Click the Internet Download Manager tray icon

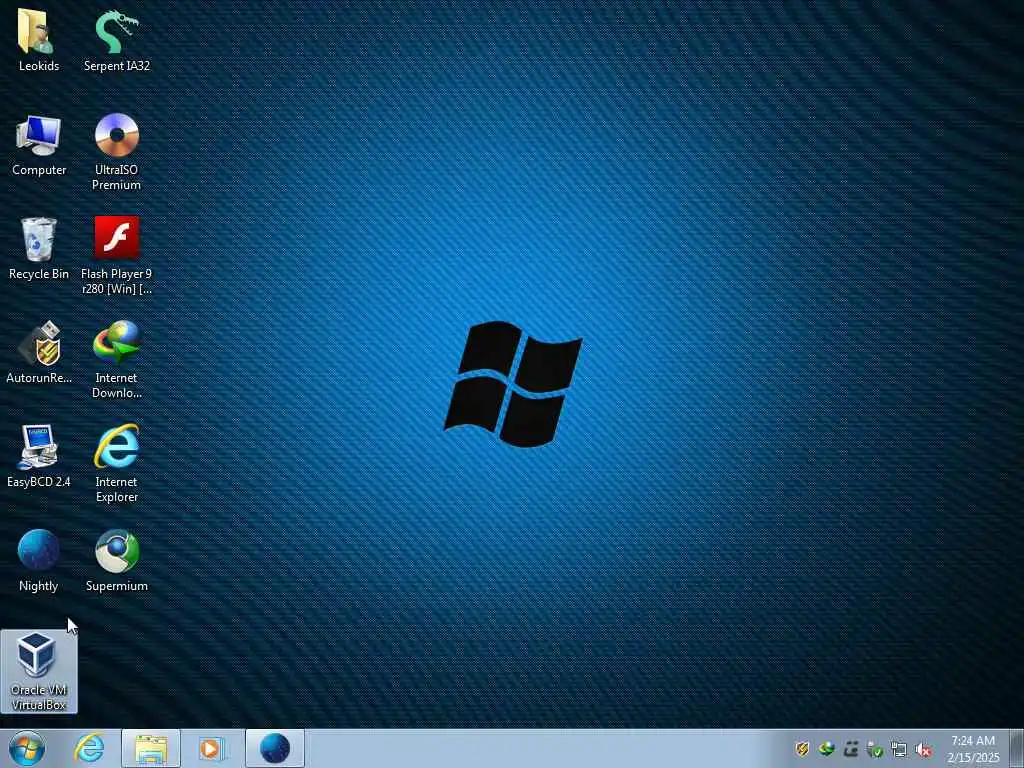point(827,749)
